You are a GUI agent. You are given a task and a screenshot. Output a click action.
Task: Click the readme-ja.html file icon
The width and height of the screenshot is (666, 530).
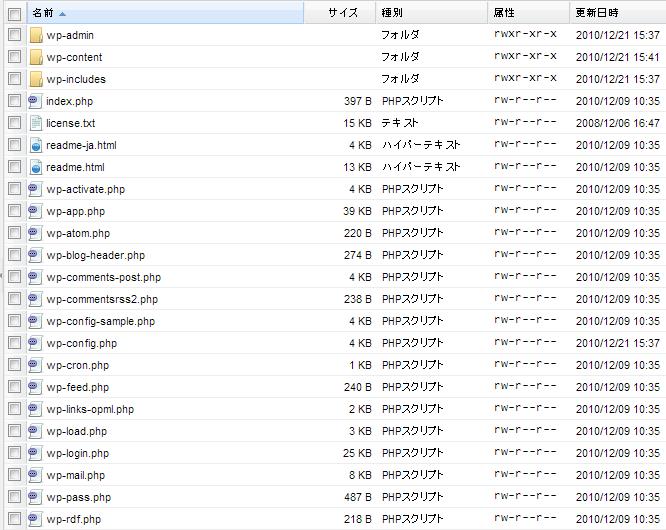pyautogui.click(x=36, y=145)
